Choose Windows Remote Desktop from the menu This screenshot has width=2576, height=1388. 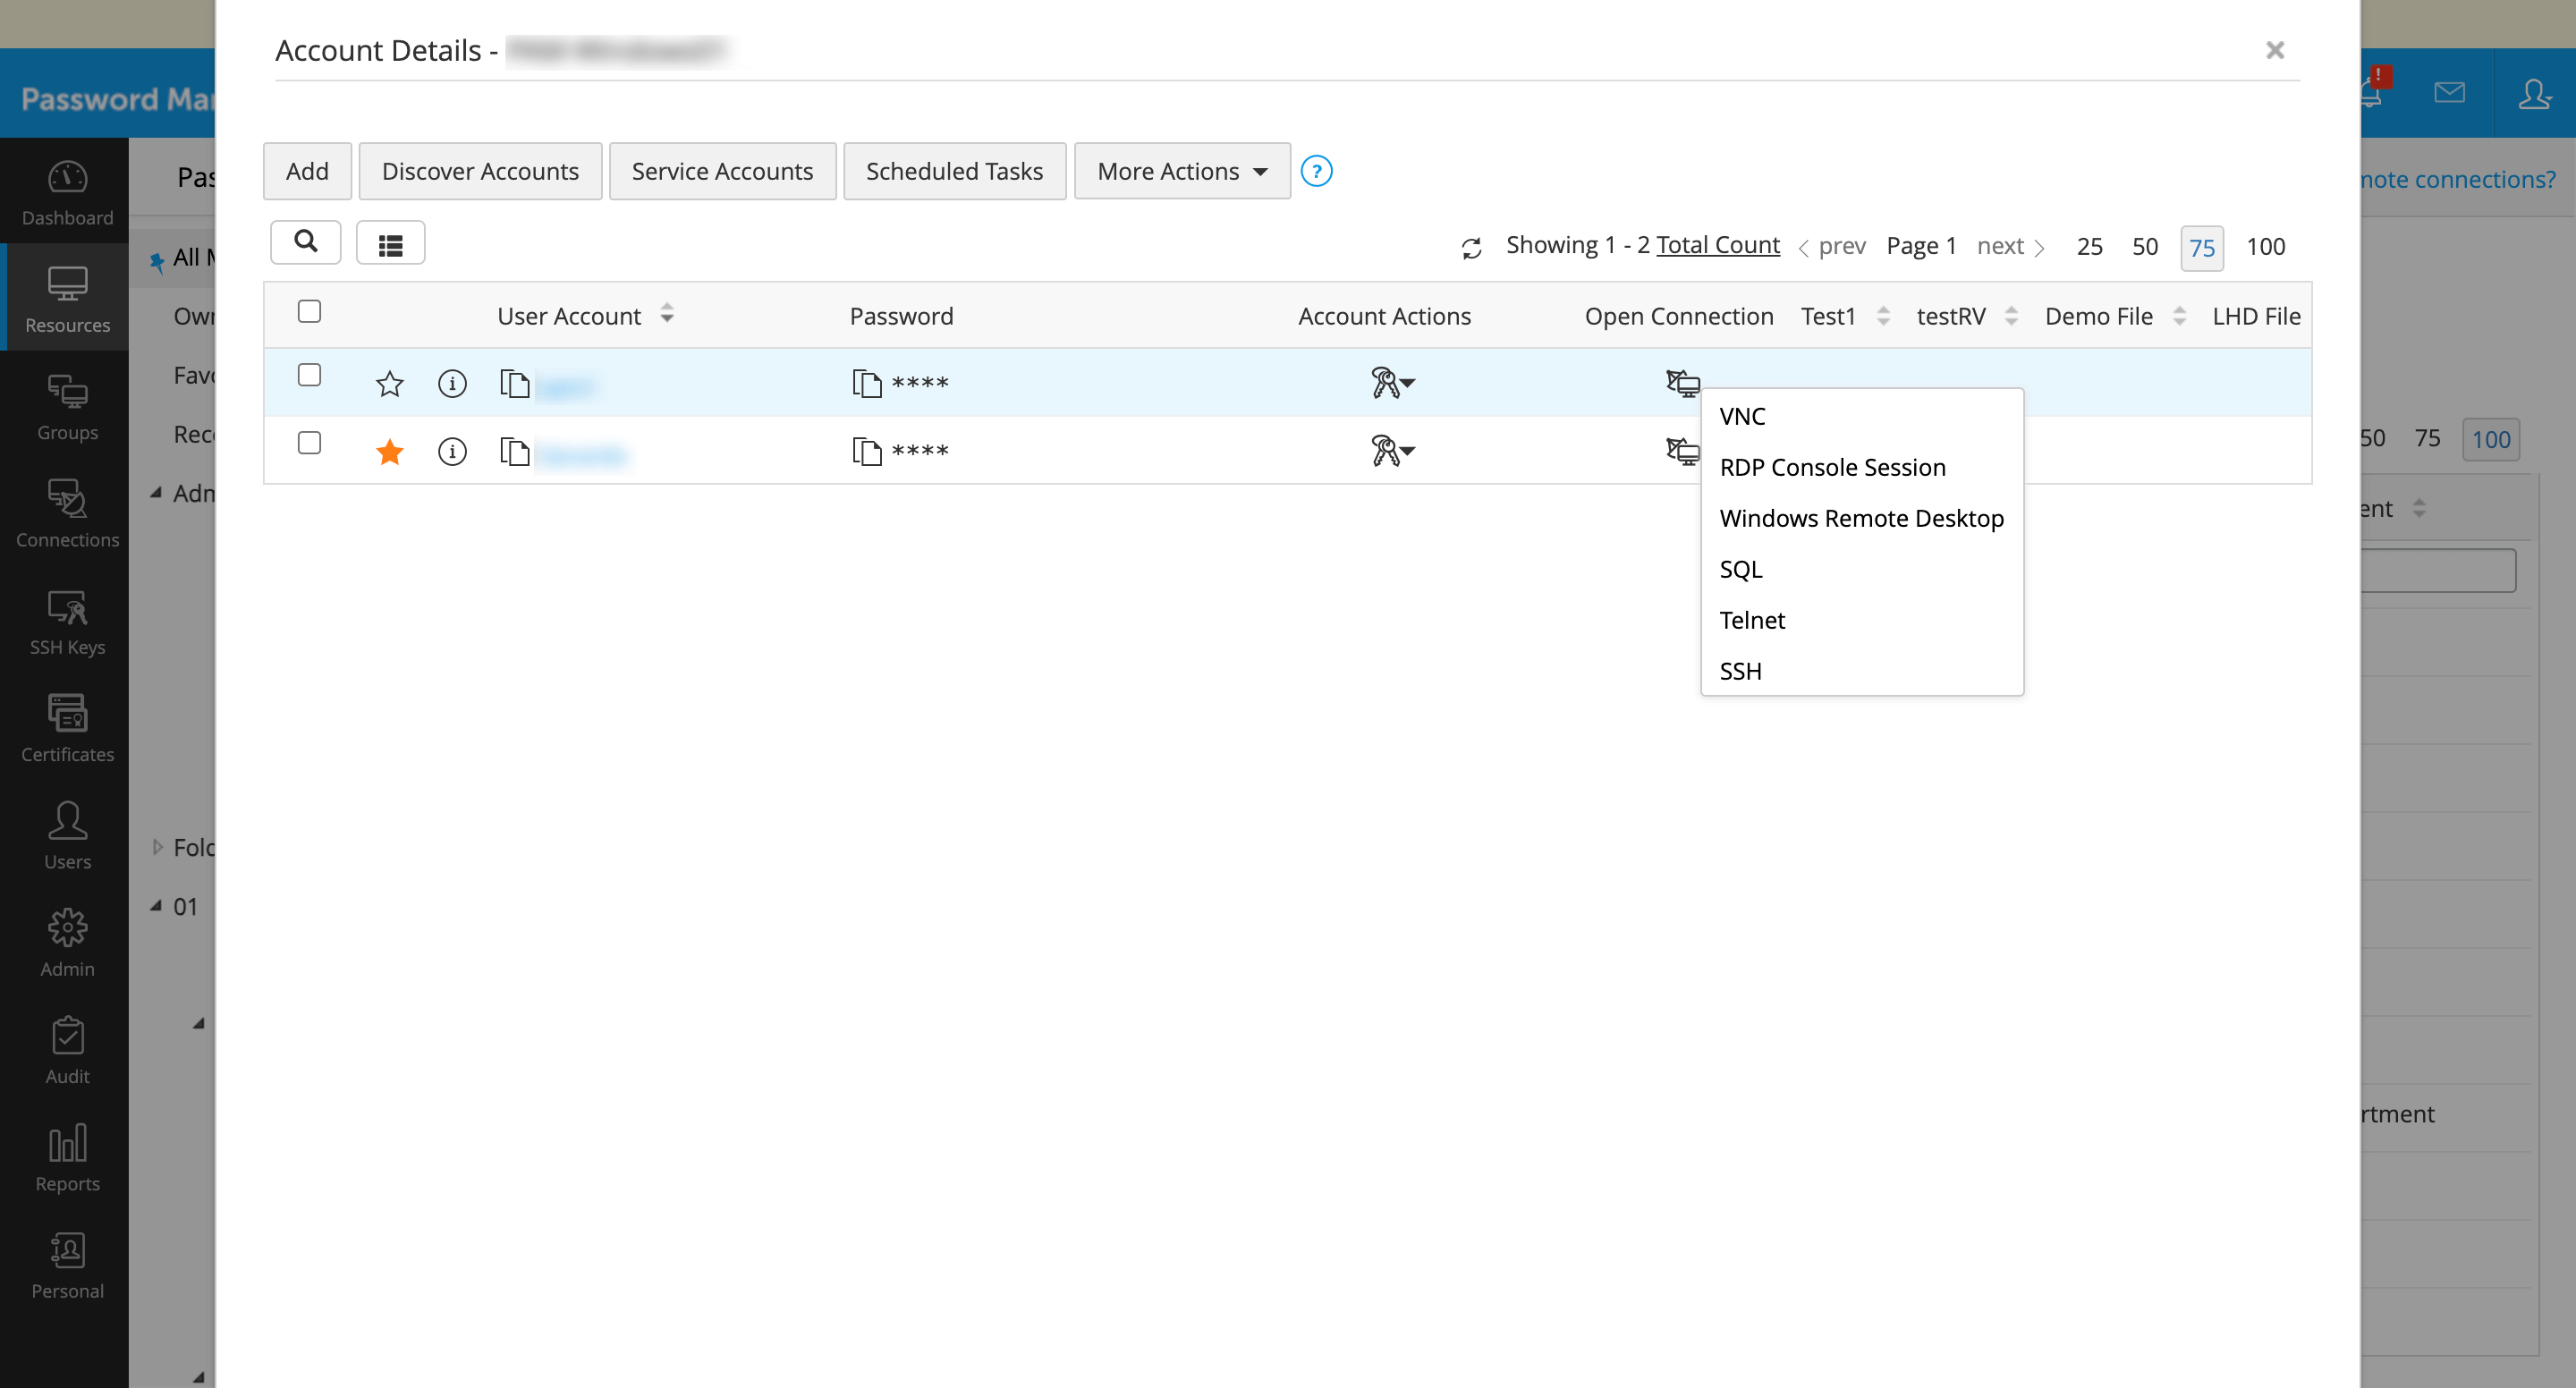pos(1861,518)
